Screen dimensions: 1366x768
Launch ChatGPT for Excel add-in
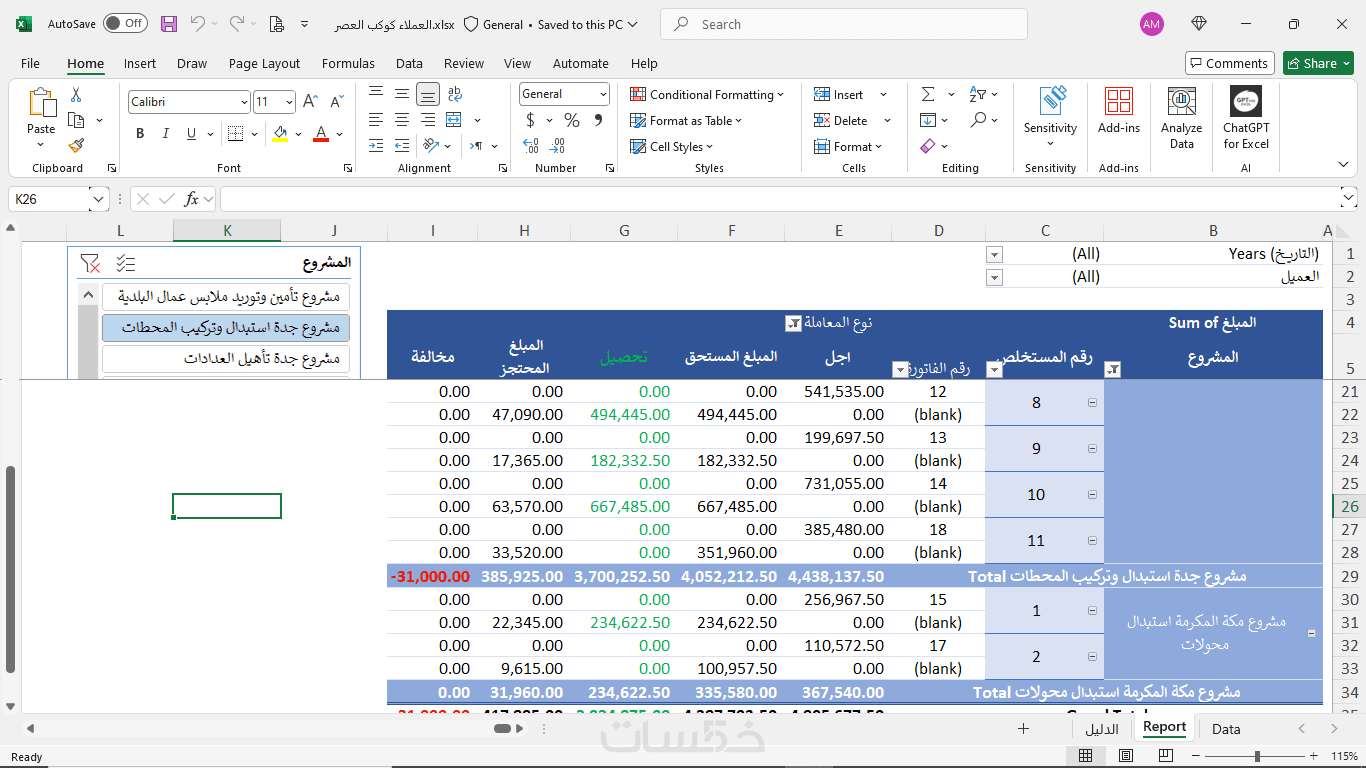tap(1246, 118)
